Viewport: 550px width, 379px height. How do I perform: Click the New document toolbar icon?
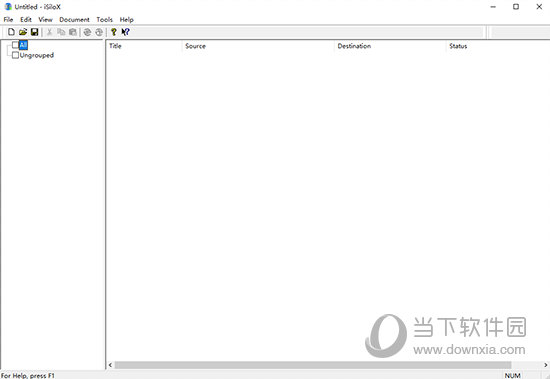(11, 32)
